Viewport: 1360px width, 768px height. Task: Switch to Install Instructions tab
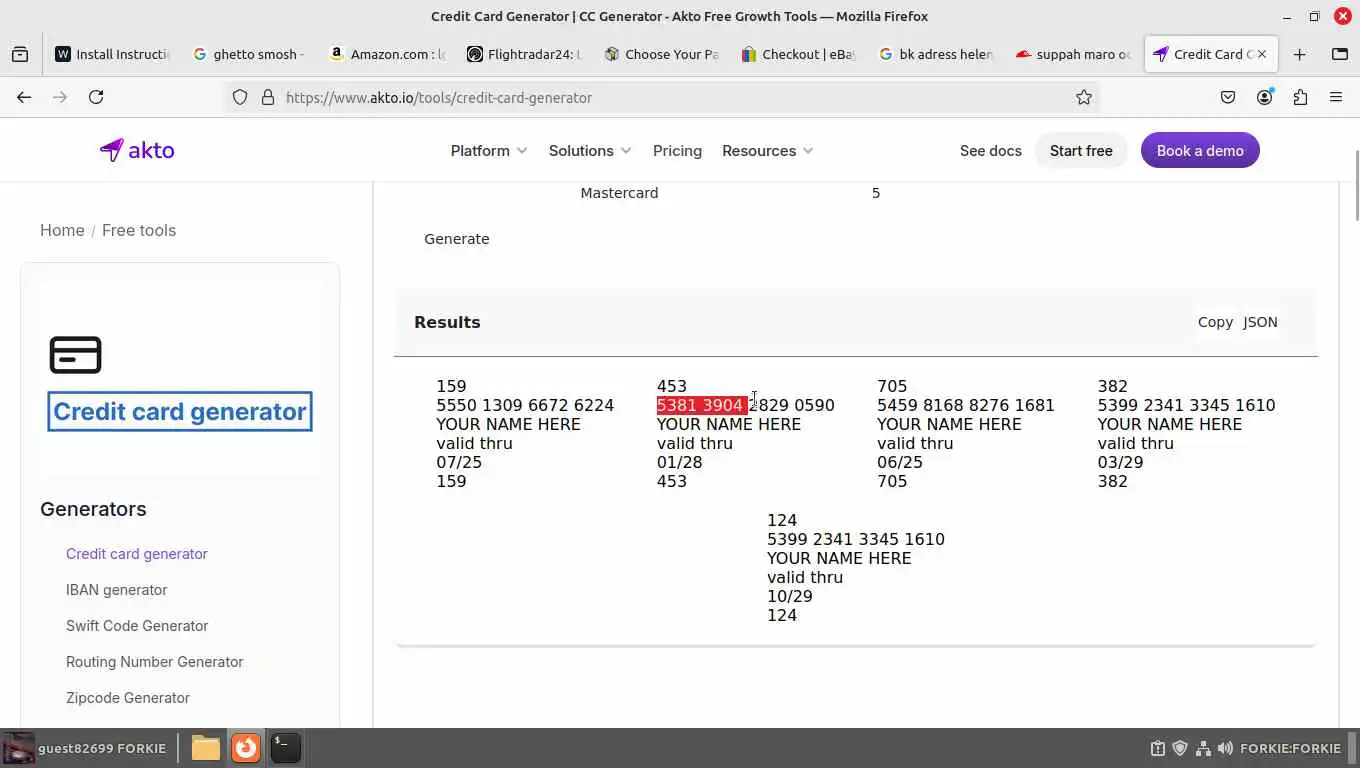click(113, 54)
